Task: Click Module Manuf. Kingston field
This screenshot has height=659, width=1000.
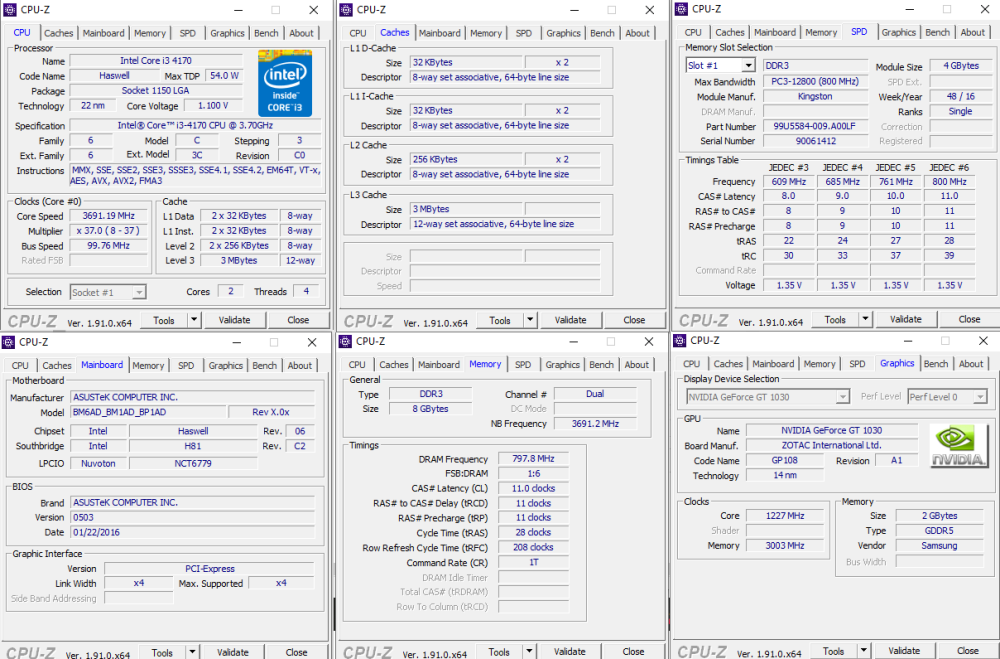Action: pos(815,96)
